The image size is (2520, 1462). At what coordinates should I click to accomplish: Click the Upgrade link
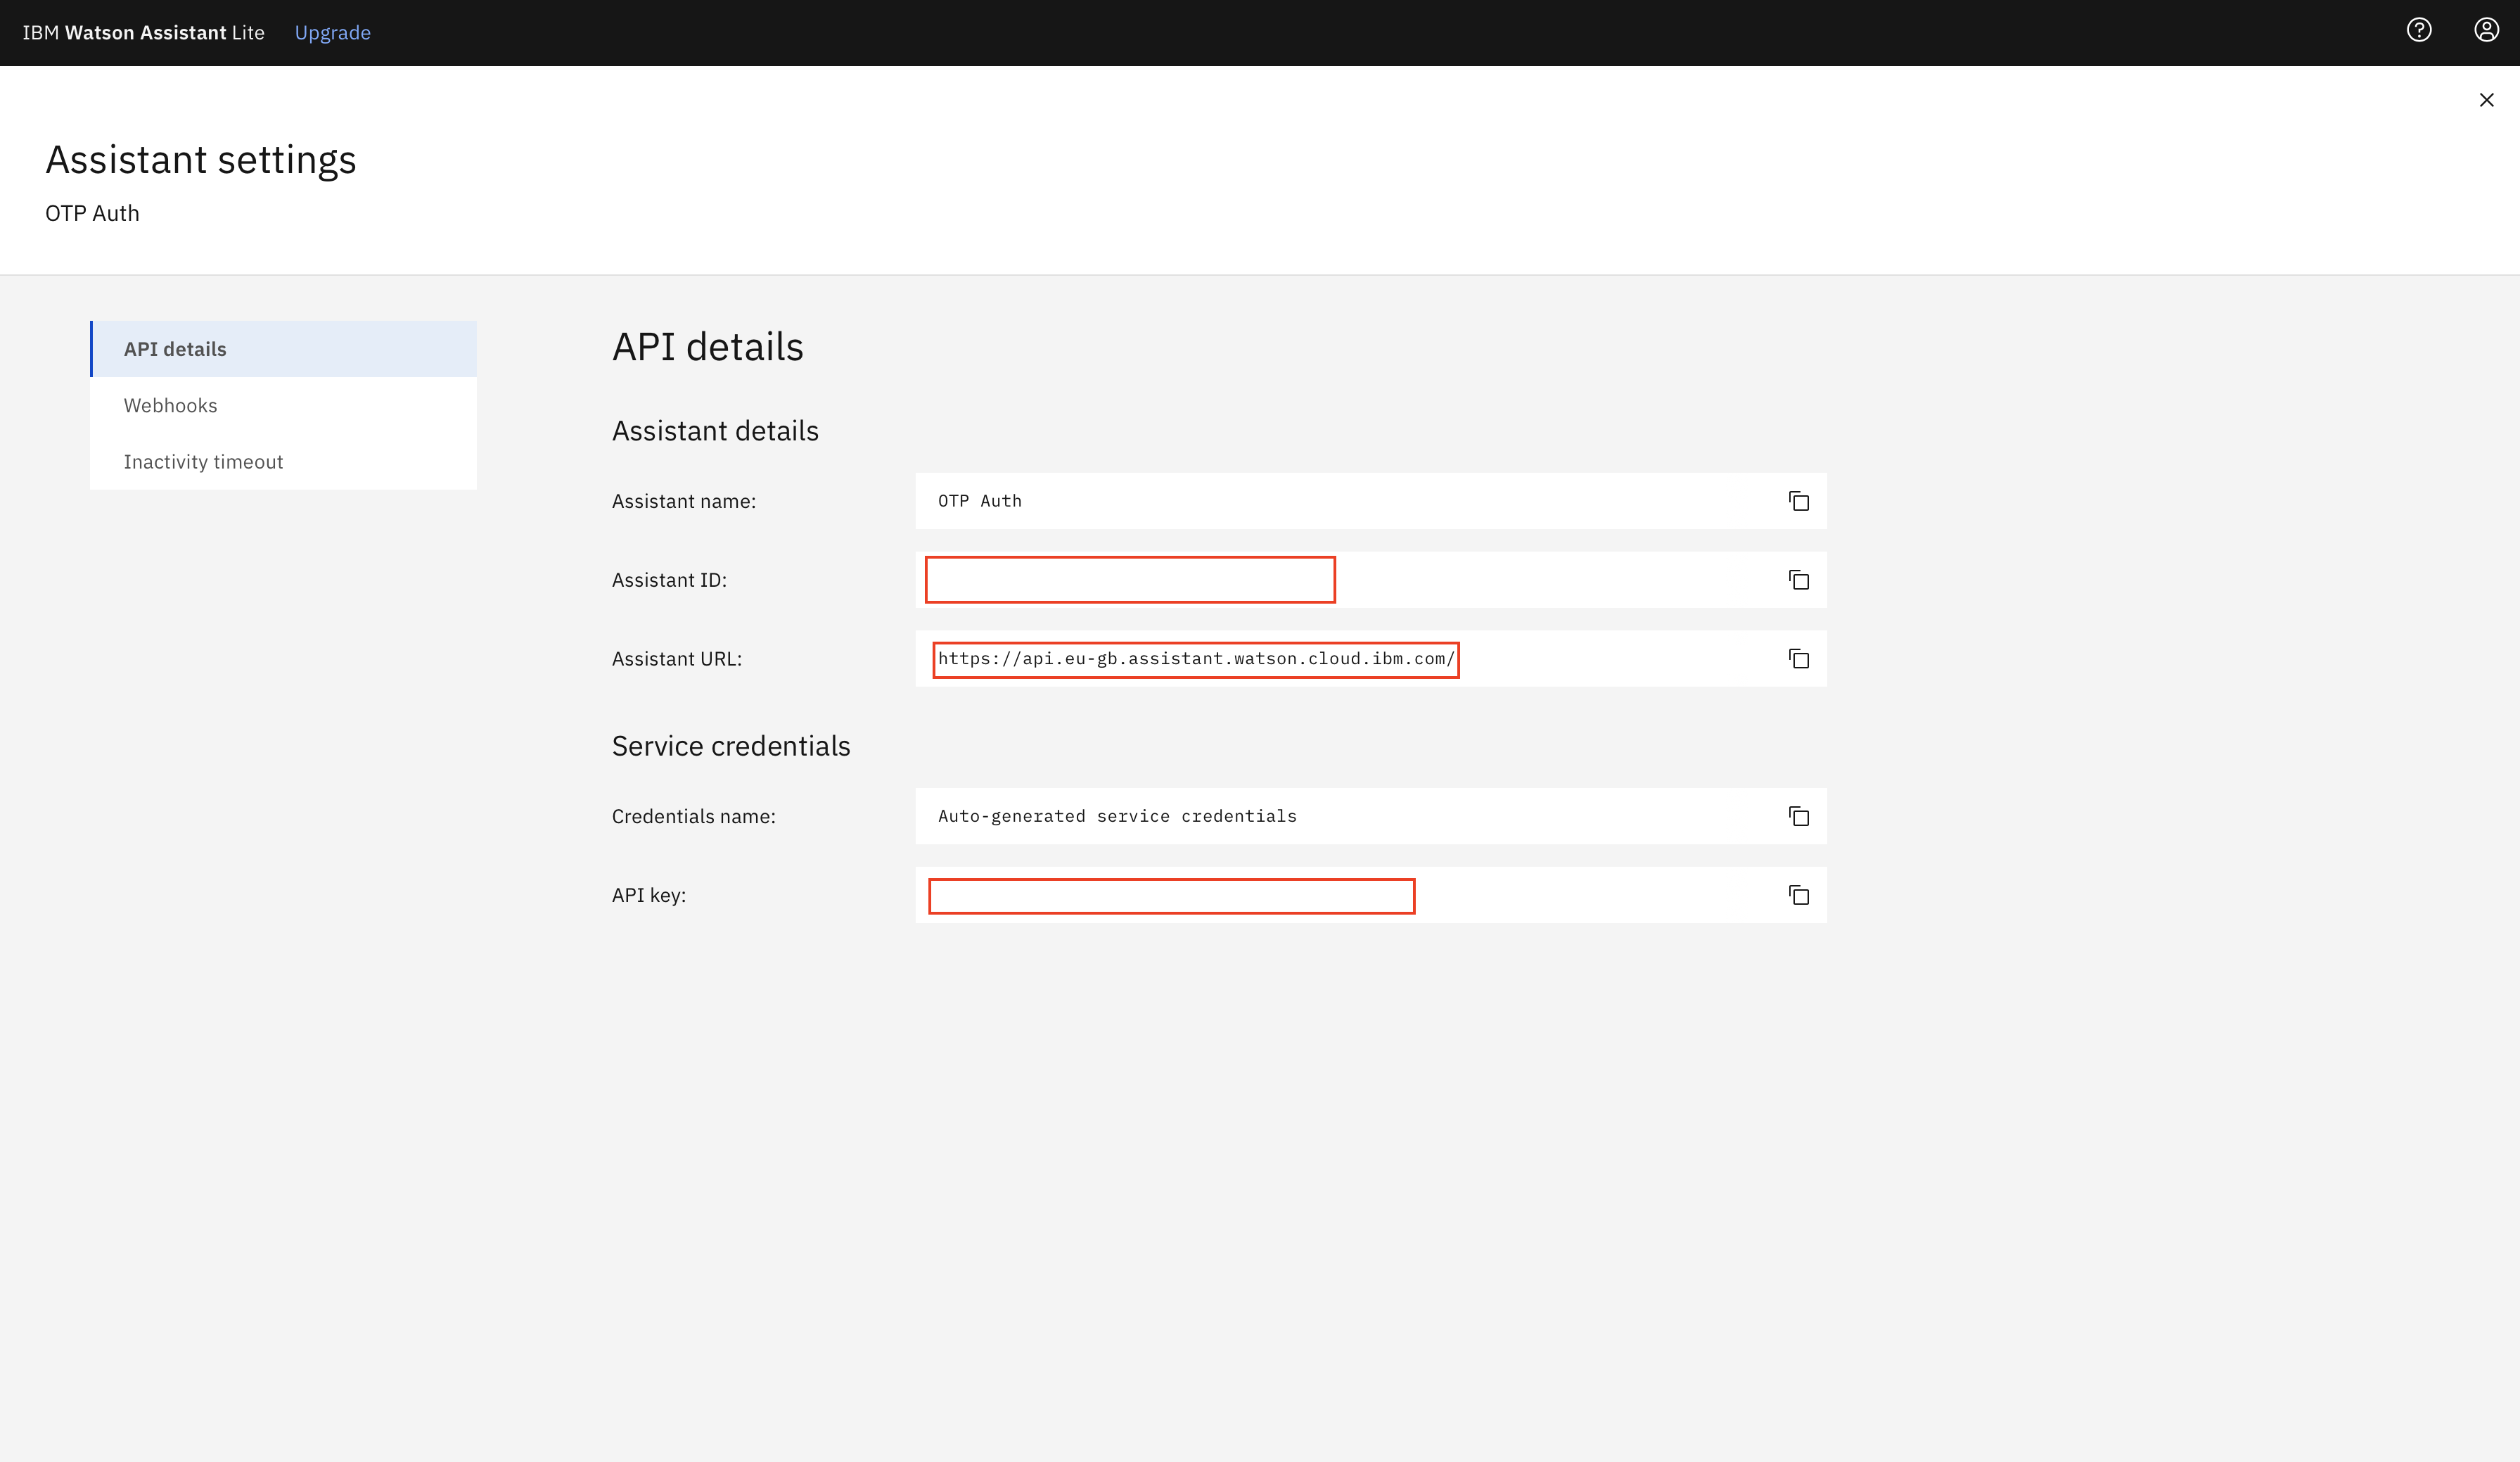(x=332, y=33)
